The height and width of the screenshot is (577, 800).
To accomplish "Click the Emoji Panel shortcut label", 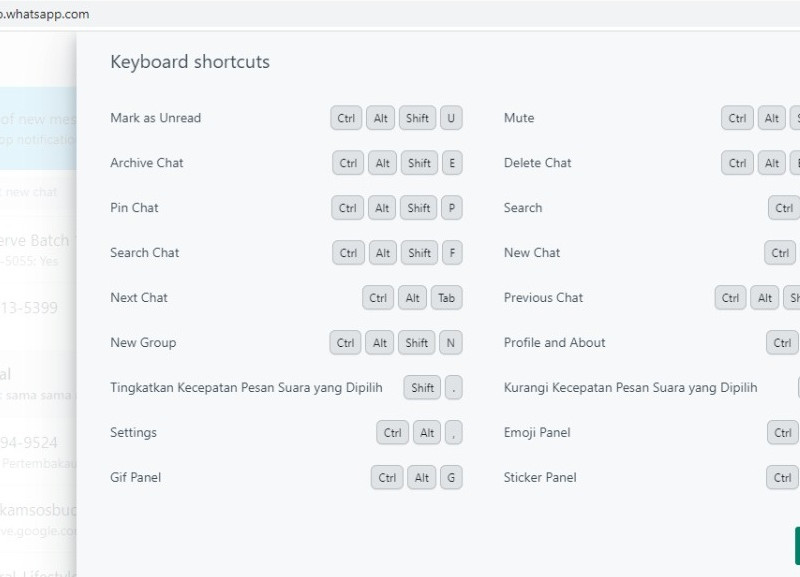I will pyautogui.click(x=537, y=433).
